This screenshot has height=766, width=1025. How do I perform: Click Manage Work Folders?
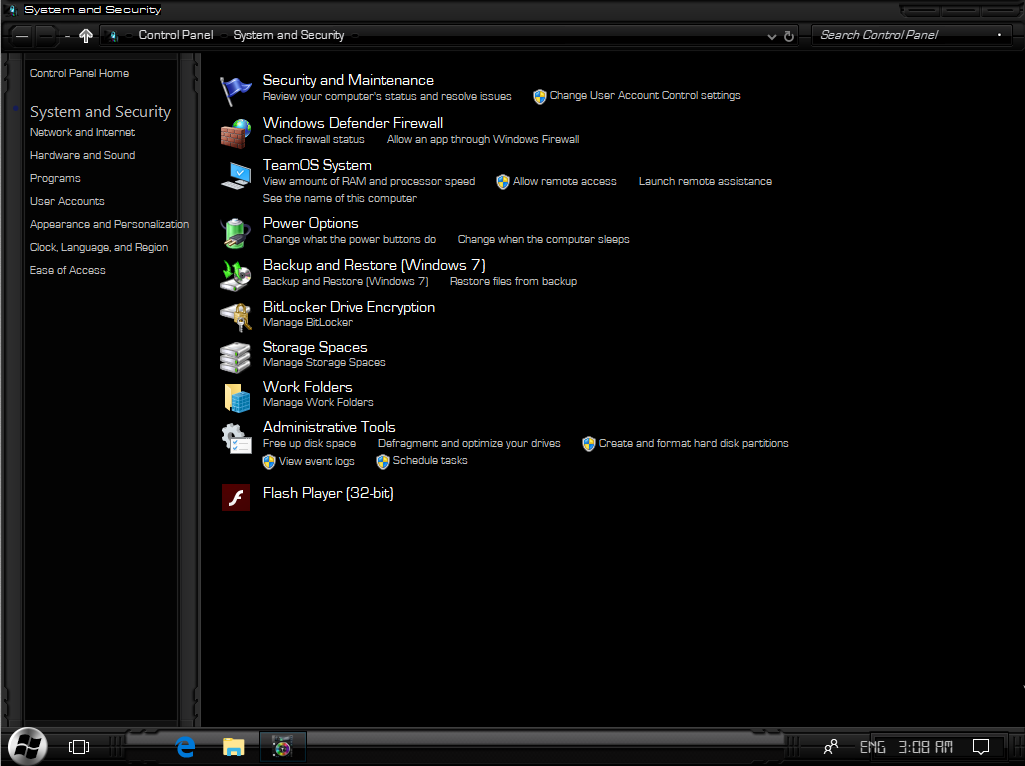point(318,403)
